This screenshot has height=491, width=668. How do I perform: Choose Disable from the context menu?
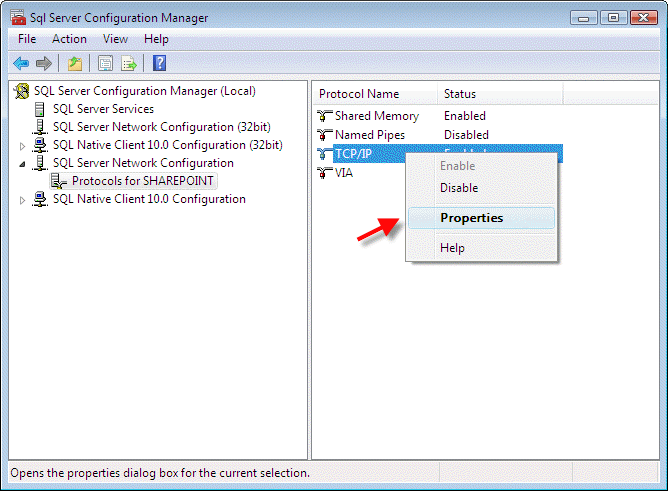(x=481, y=188)
